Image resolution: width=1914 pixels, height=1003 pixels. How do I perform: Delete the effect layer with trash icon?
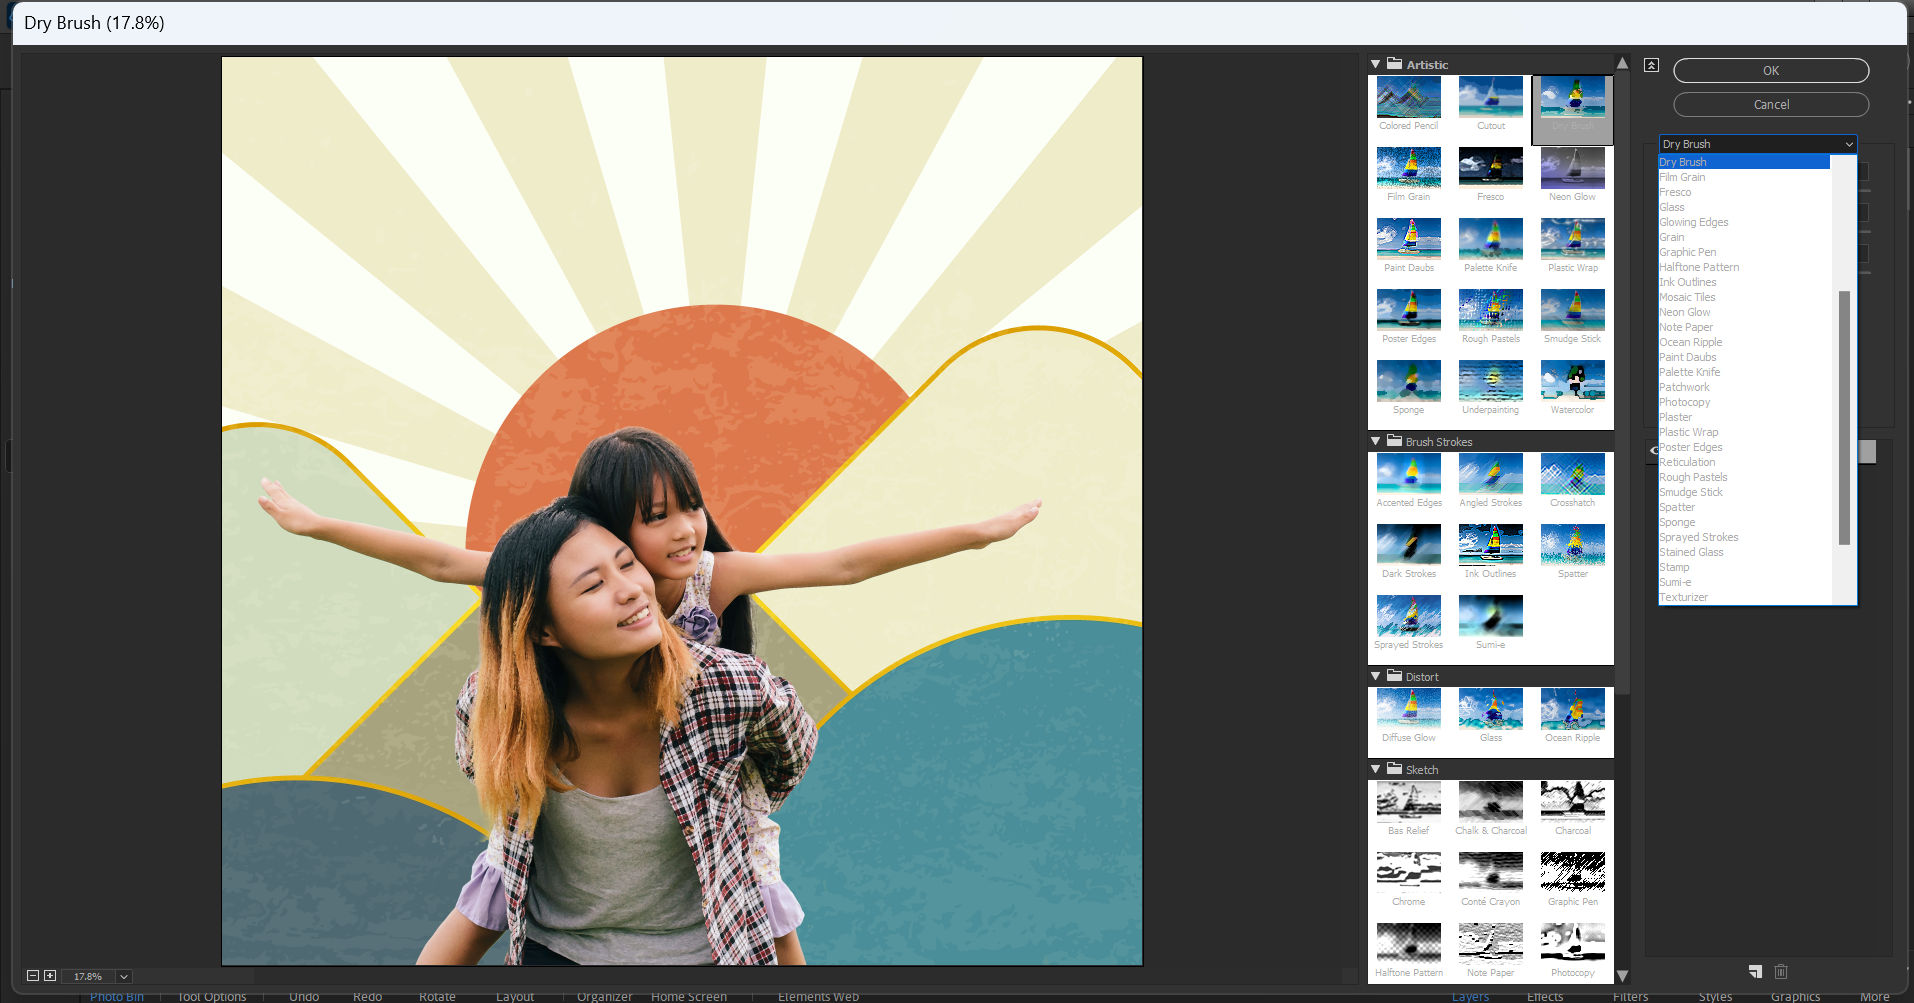point(1781,971)
